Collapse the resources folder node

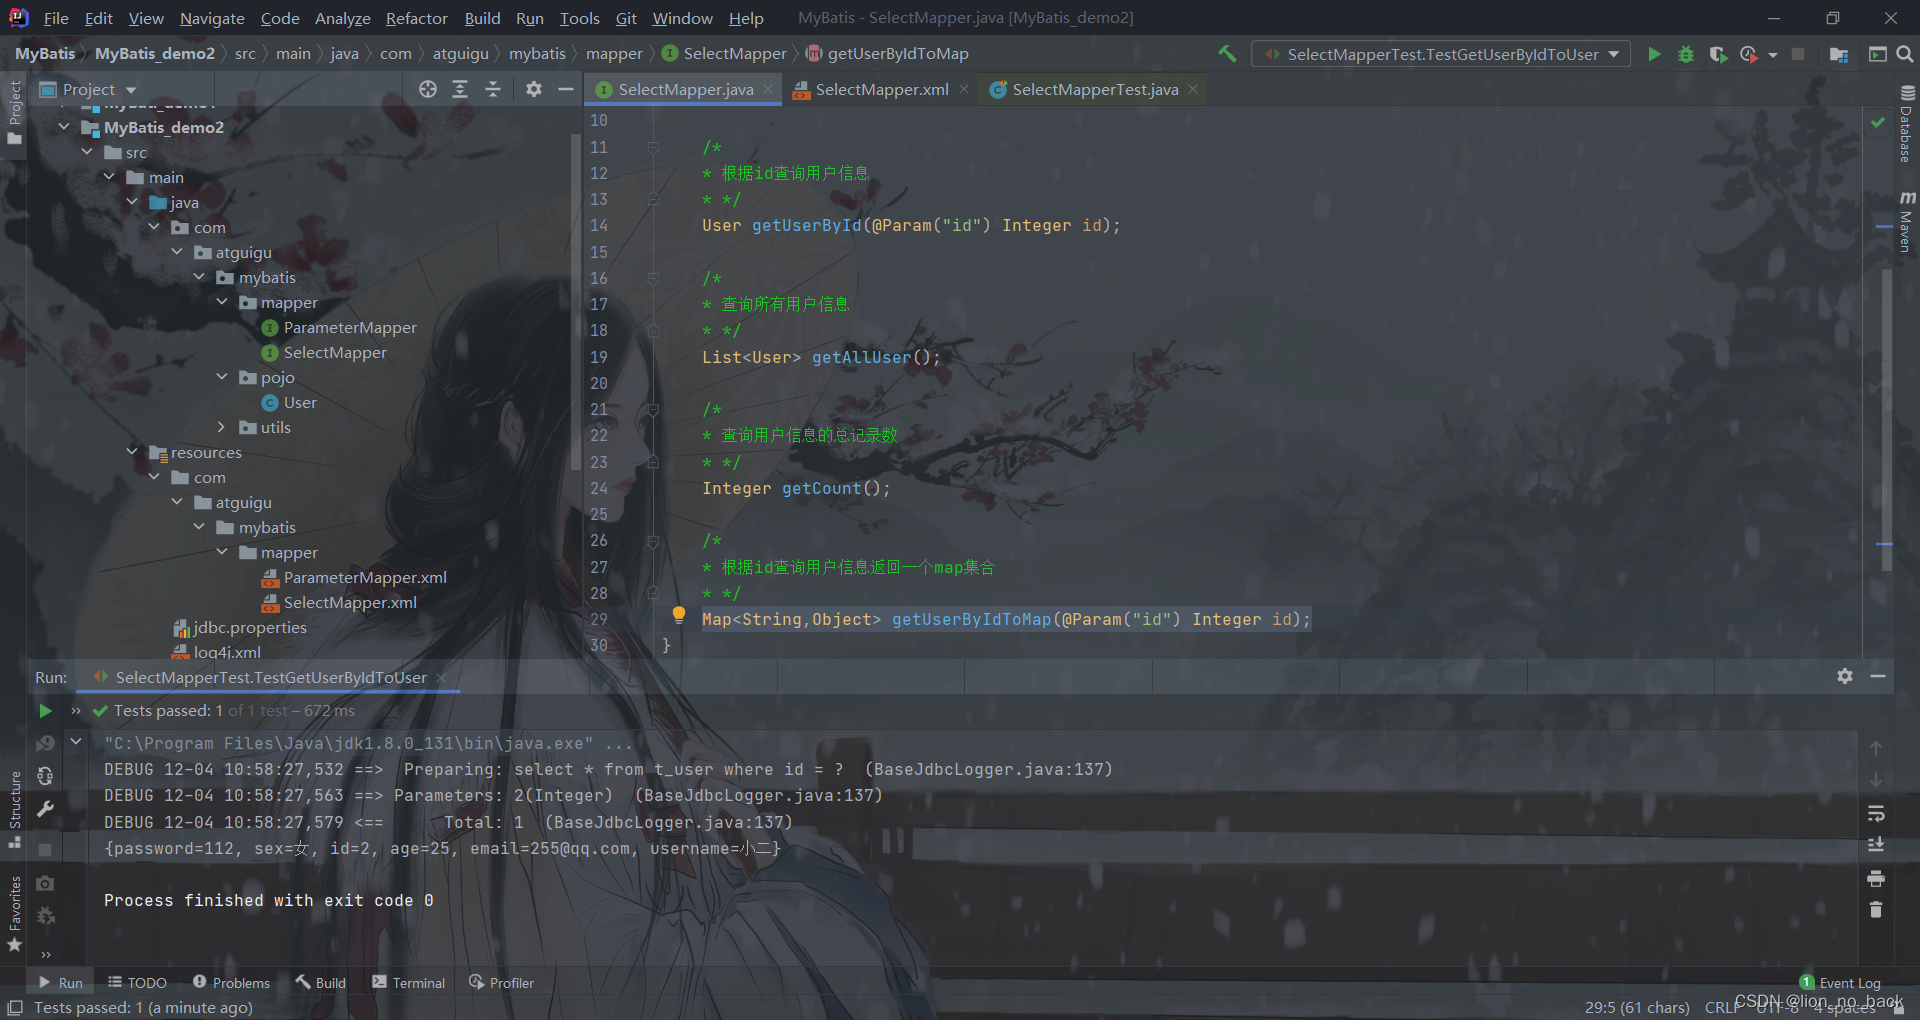pyautogui.click(x=132, y=452)
